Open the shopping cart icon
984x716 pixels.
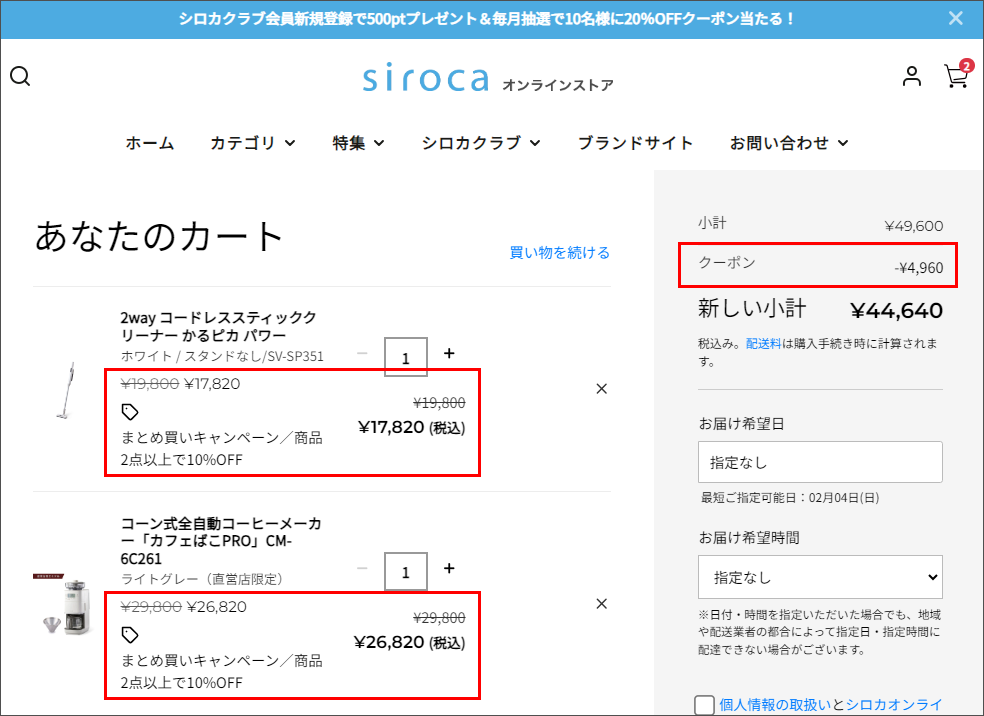pyautogui.click(x=956, y=76)
